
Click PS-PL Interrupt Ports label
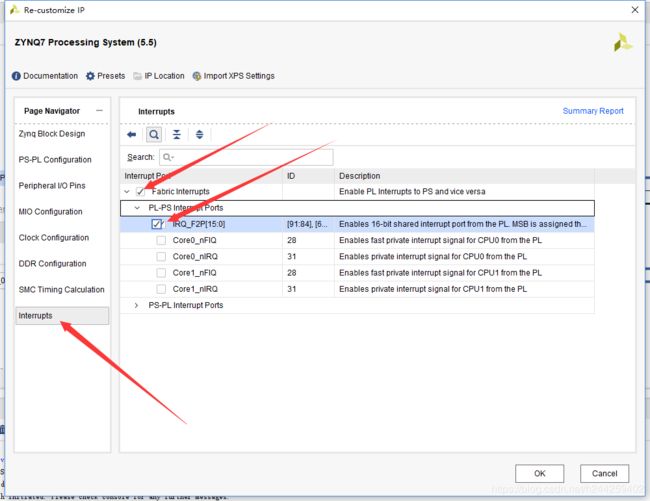tap(186, 305)
